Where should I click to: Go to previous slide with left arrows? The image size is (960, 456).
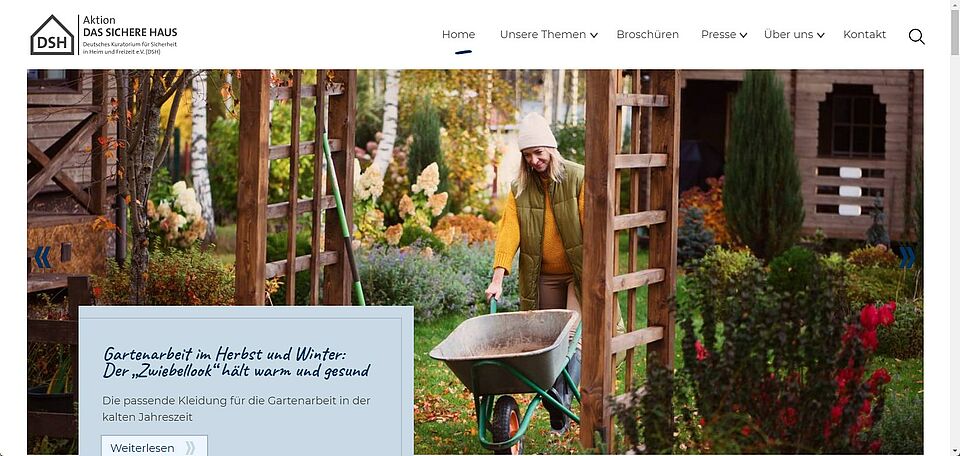tap(42, 257)
